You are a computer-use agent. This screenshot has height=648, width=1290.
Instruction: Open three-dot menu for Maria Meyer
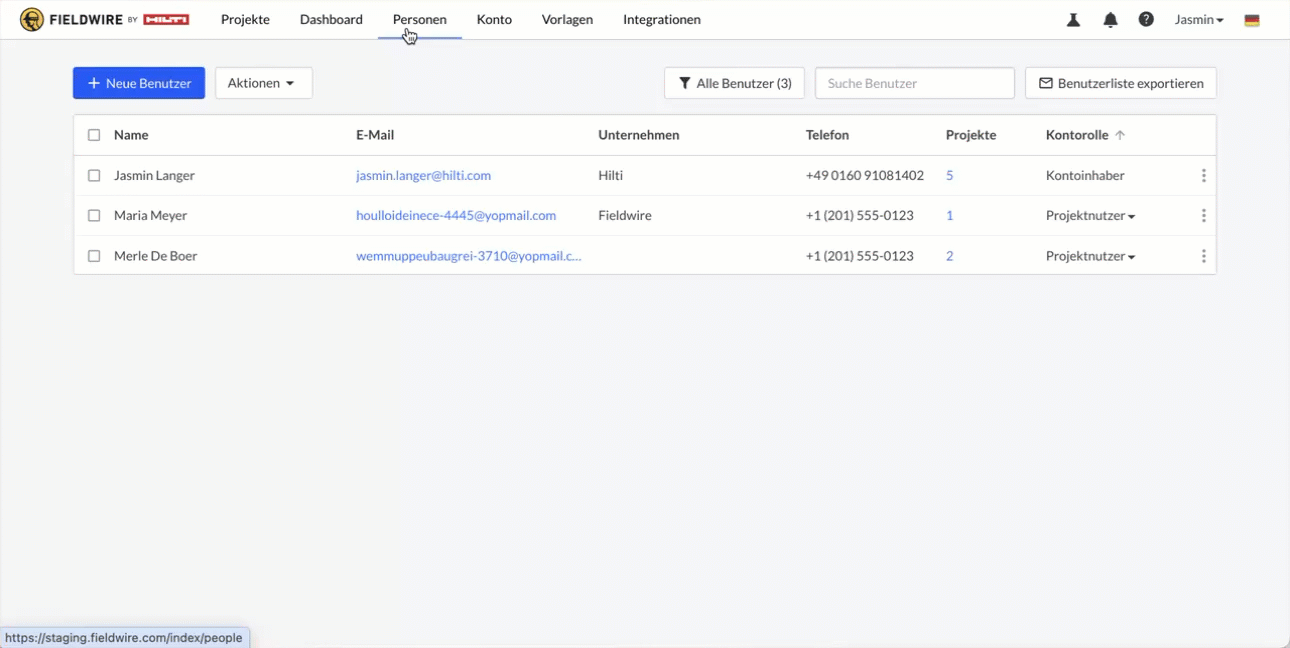[x=1203, y=216]
